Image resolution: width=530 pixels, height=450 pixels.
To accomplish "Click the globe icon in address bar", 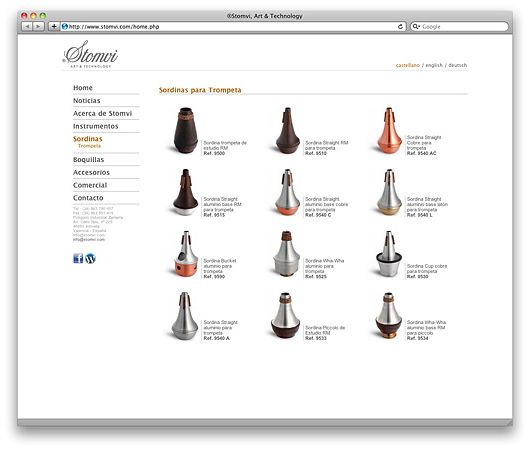I will click(x=65, y=26).
